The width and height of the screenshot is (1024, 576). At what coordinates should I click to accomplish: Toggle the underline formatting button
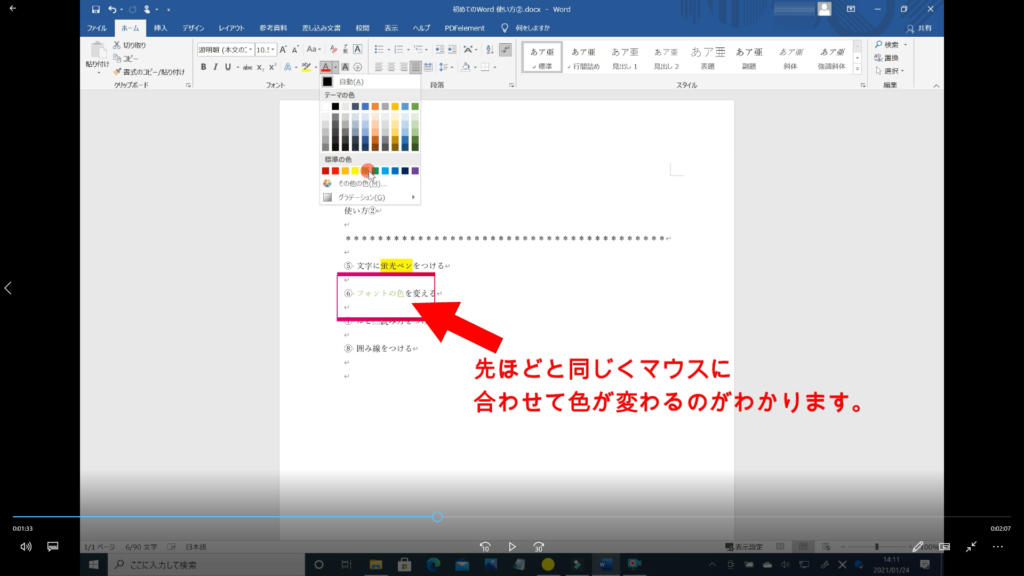(227, 67)
